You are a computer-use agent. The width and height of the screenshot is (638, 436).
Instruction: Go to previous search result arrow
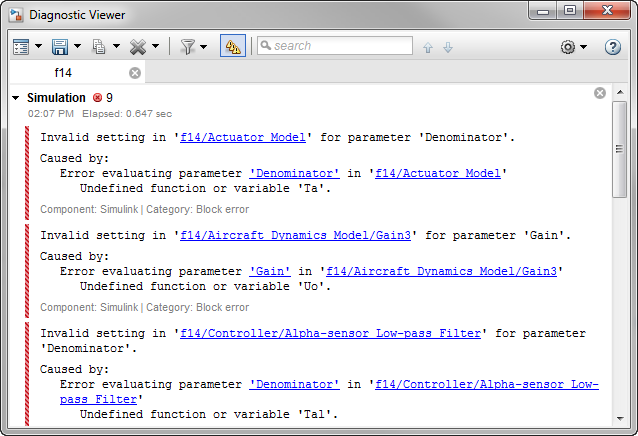(428, 47)
